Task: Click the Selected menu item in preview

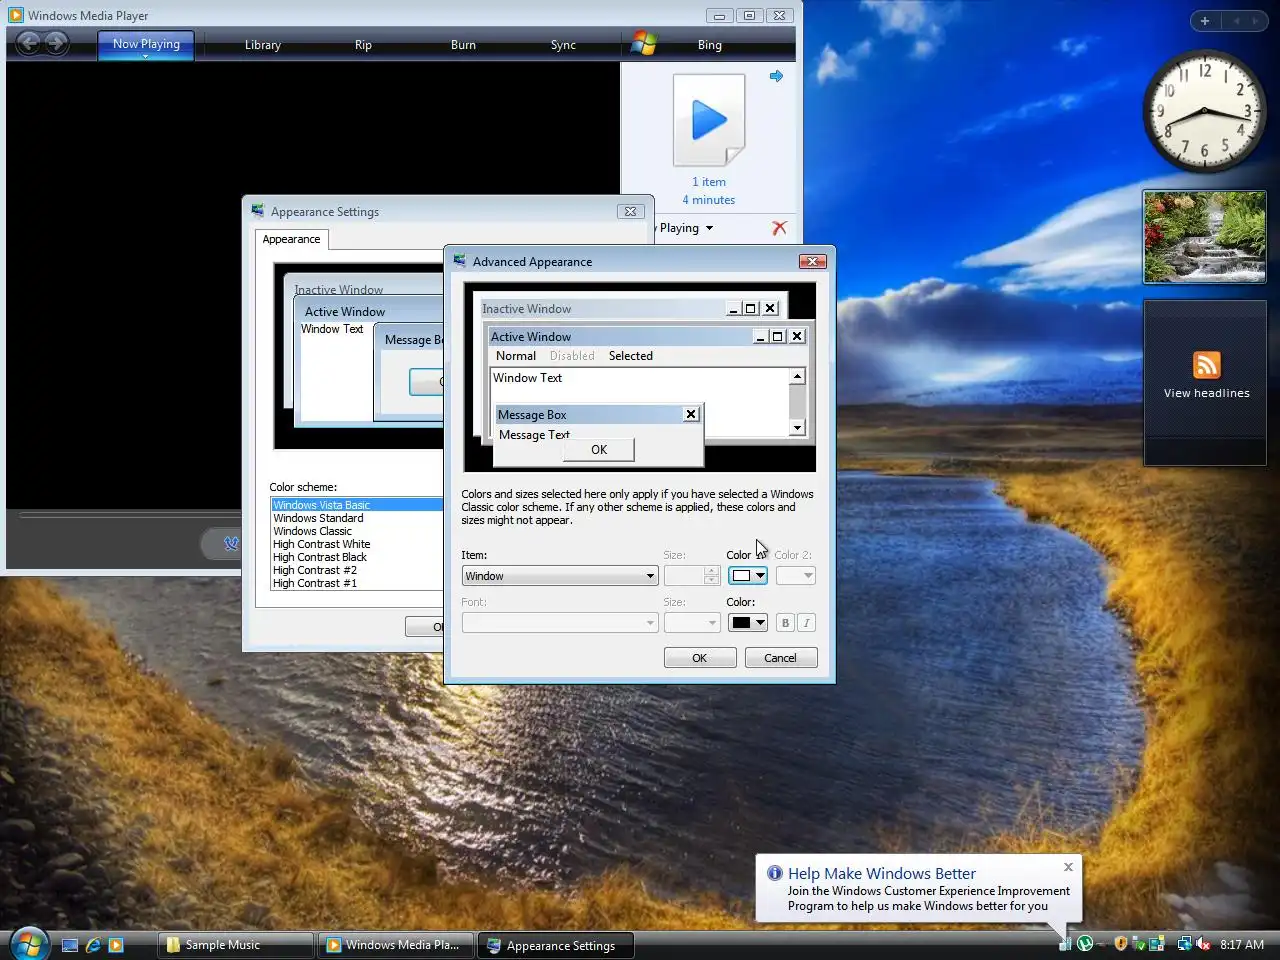Action: point(631,356)
